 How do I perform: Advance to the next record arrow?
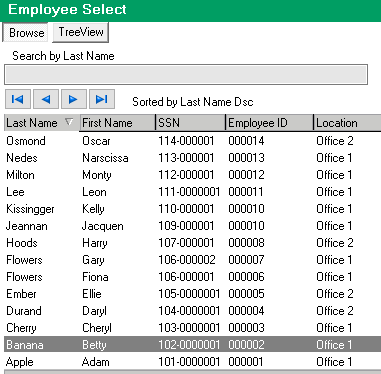(x=74, y=99)
